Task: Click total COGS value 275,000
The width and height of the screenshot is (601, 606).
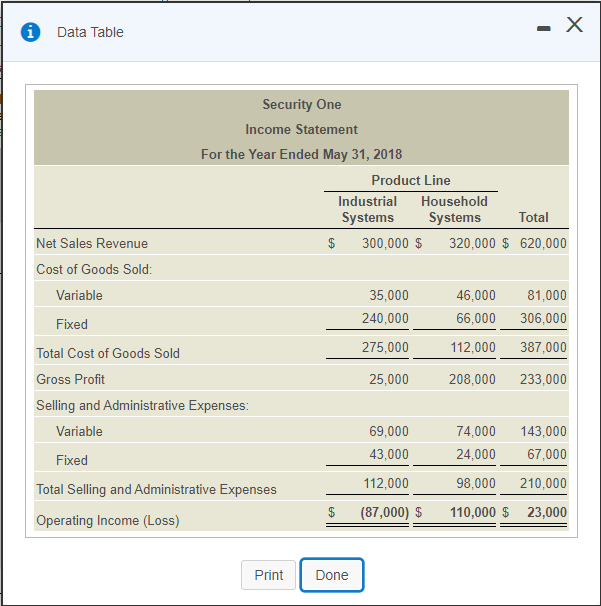Action: pos(385,347)
